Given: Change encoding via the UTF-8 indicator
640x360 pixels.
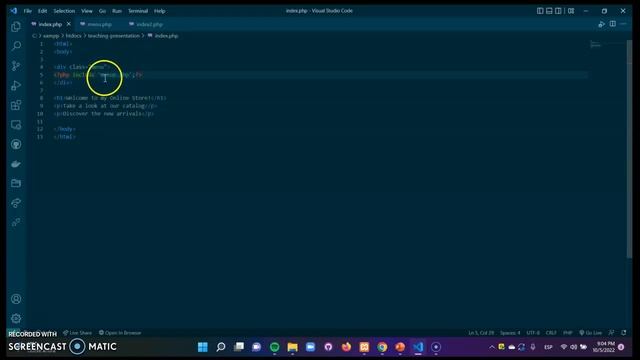Looking at the screenshot, I should click(533, 333).
